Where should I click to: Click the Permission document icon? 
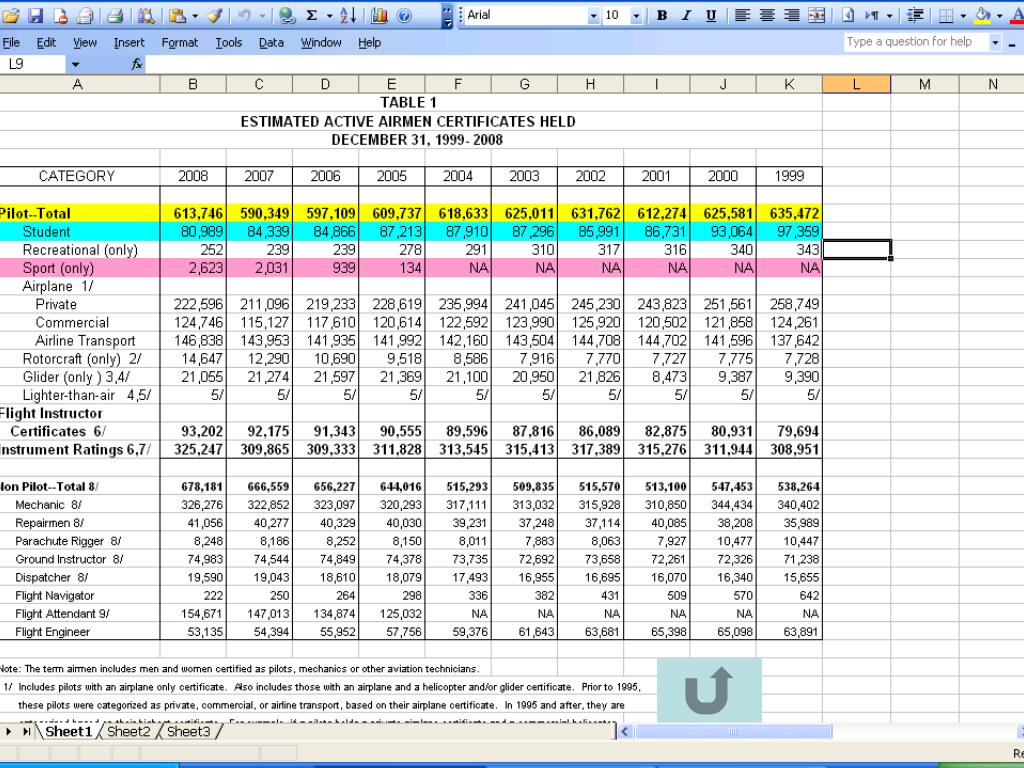pos(61,15)
